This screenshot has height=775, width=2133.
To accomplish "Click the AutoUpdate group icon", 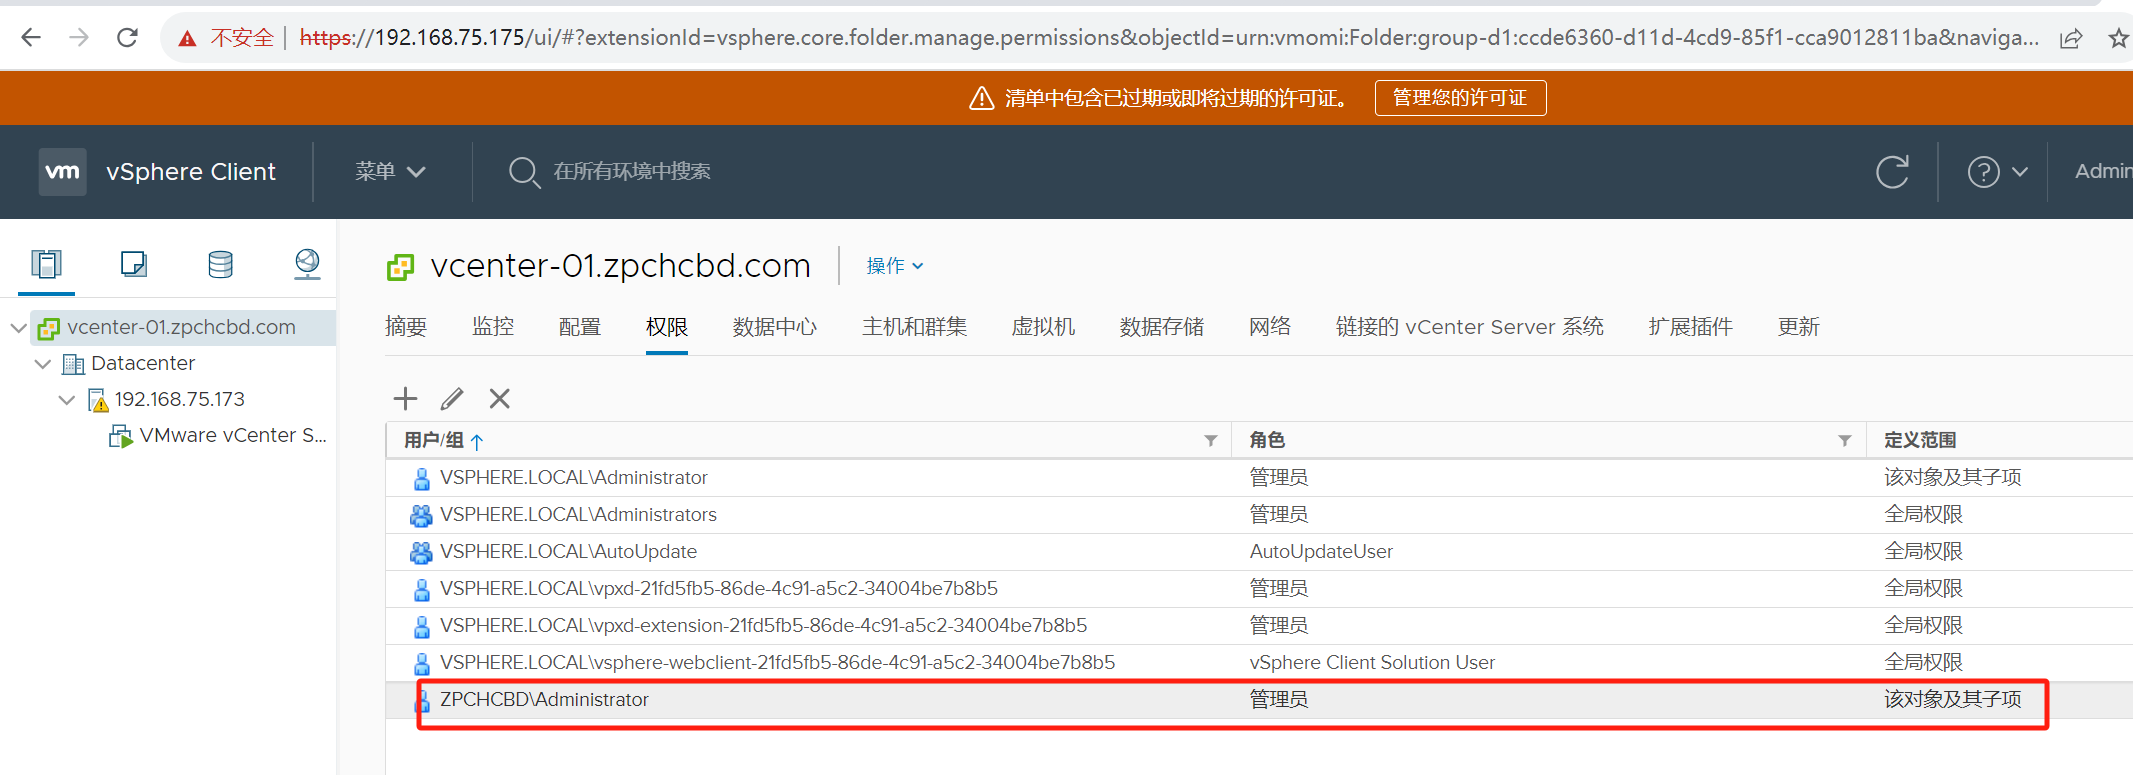I will pyautogui.click(x=421, y=552).
